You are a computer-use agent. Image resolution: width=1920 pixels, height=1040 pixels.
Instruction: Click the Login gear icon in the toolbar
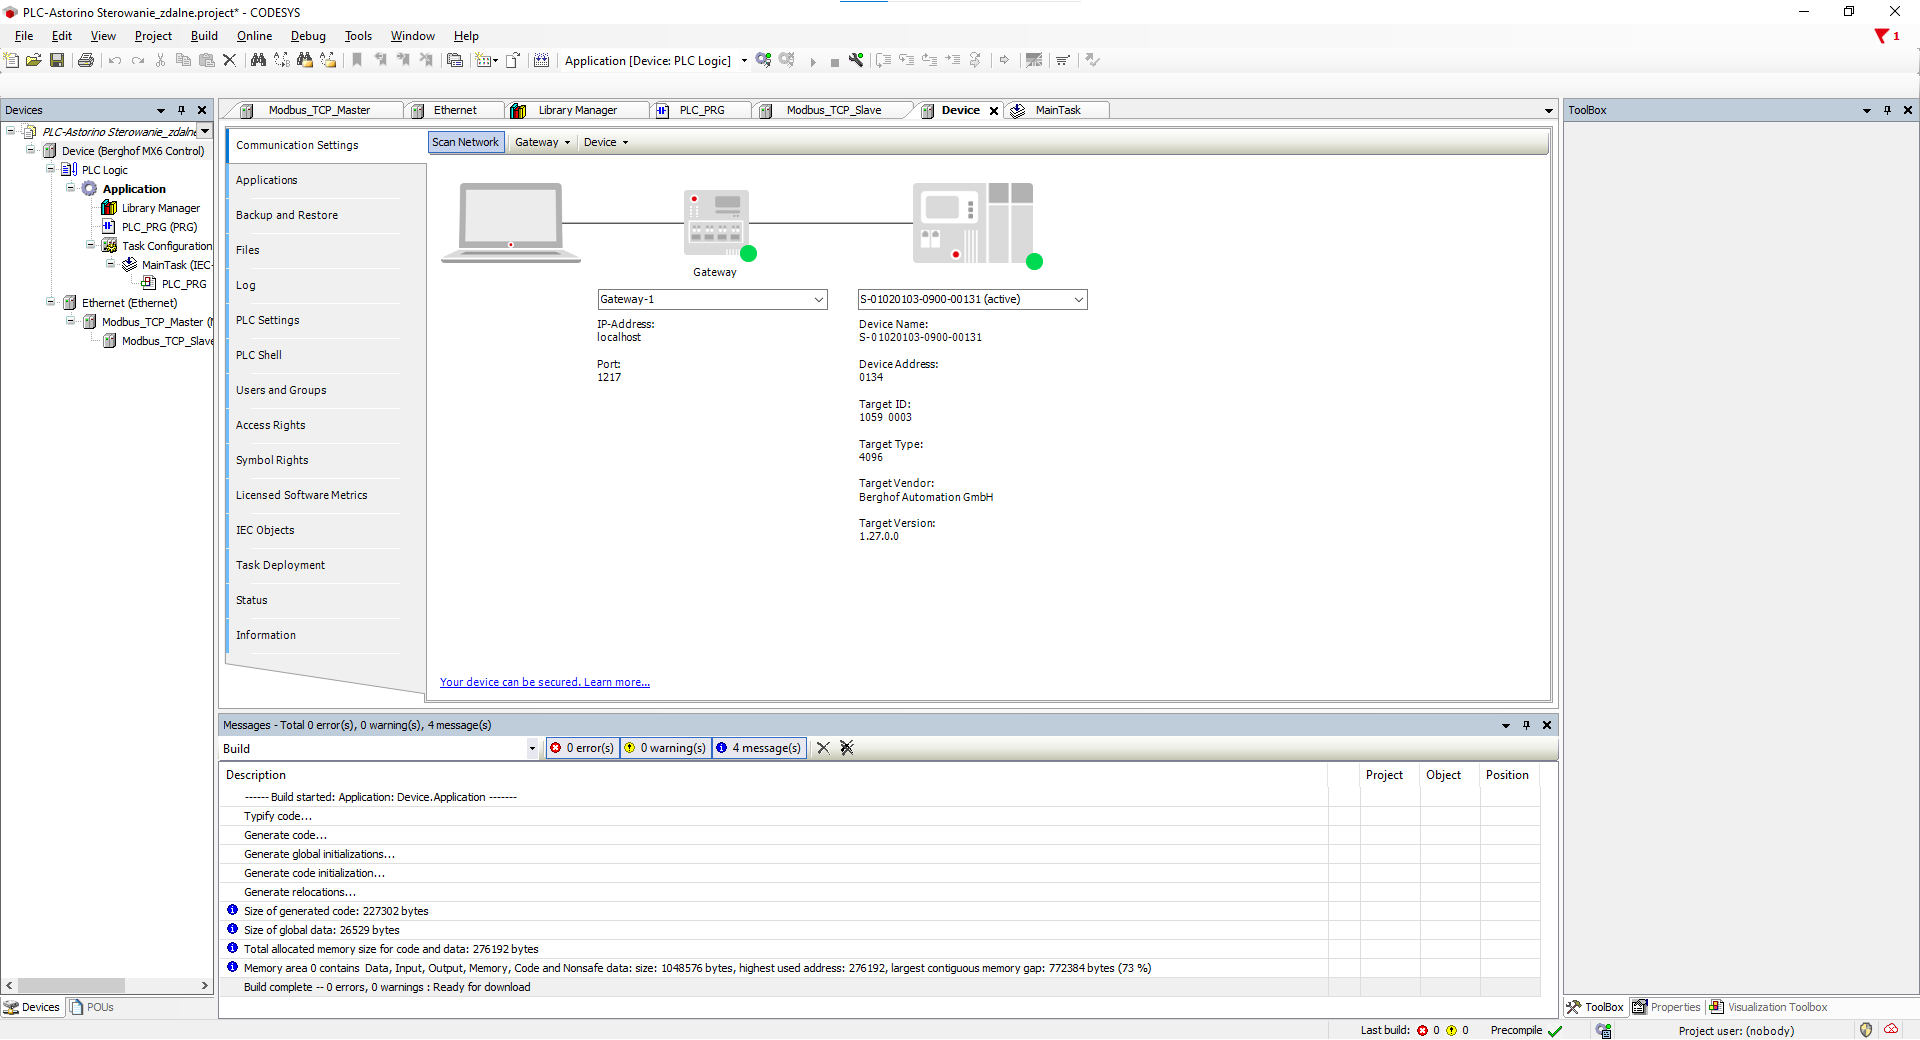click(x=764, y=60)
